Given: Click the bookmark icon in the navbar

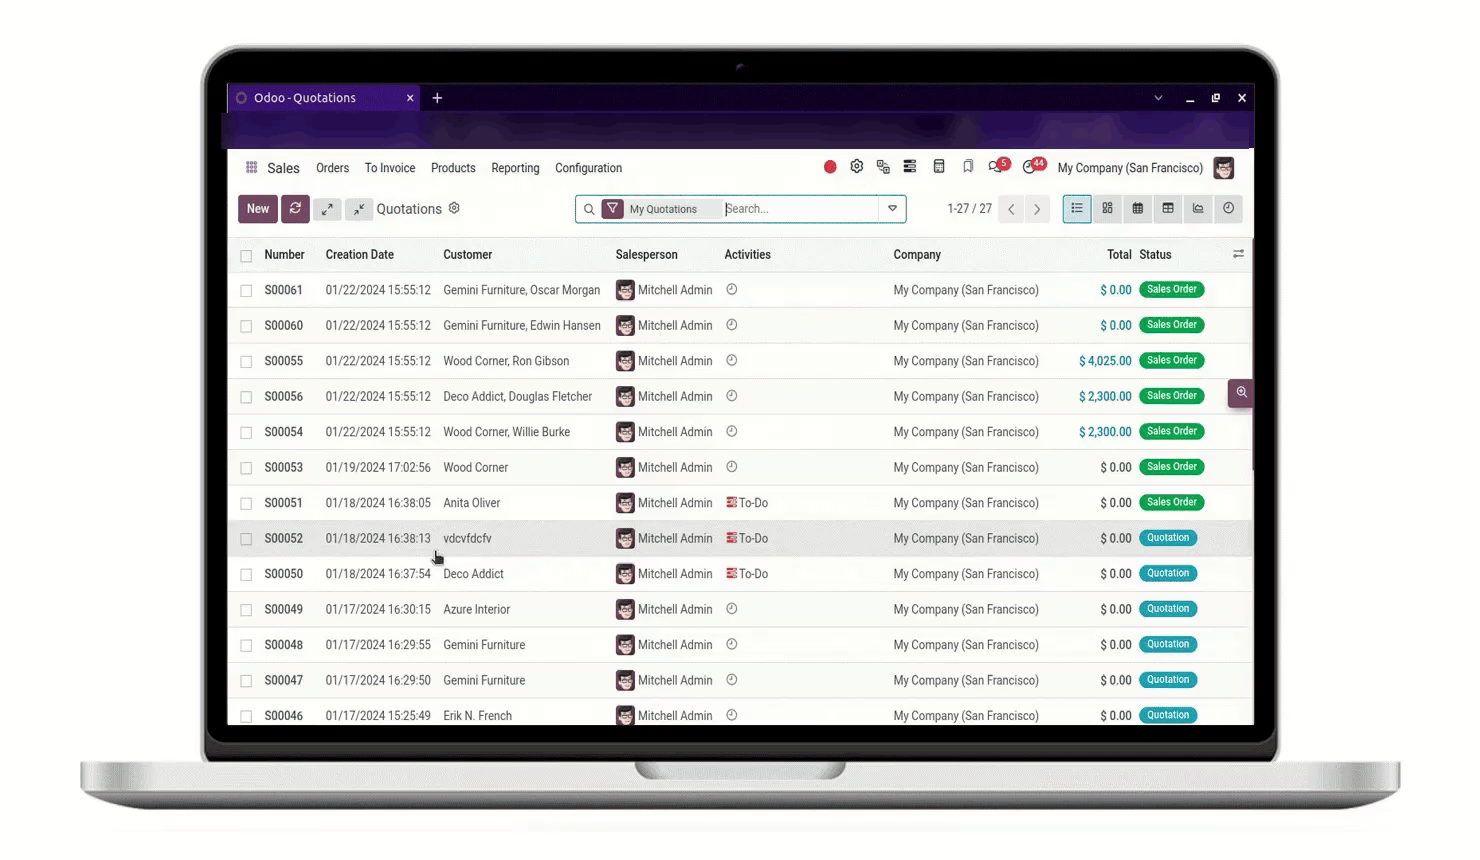Looking at the screenshot, I should [x=968, y=167].
